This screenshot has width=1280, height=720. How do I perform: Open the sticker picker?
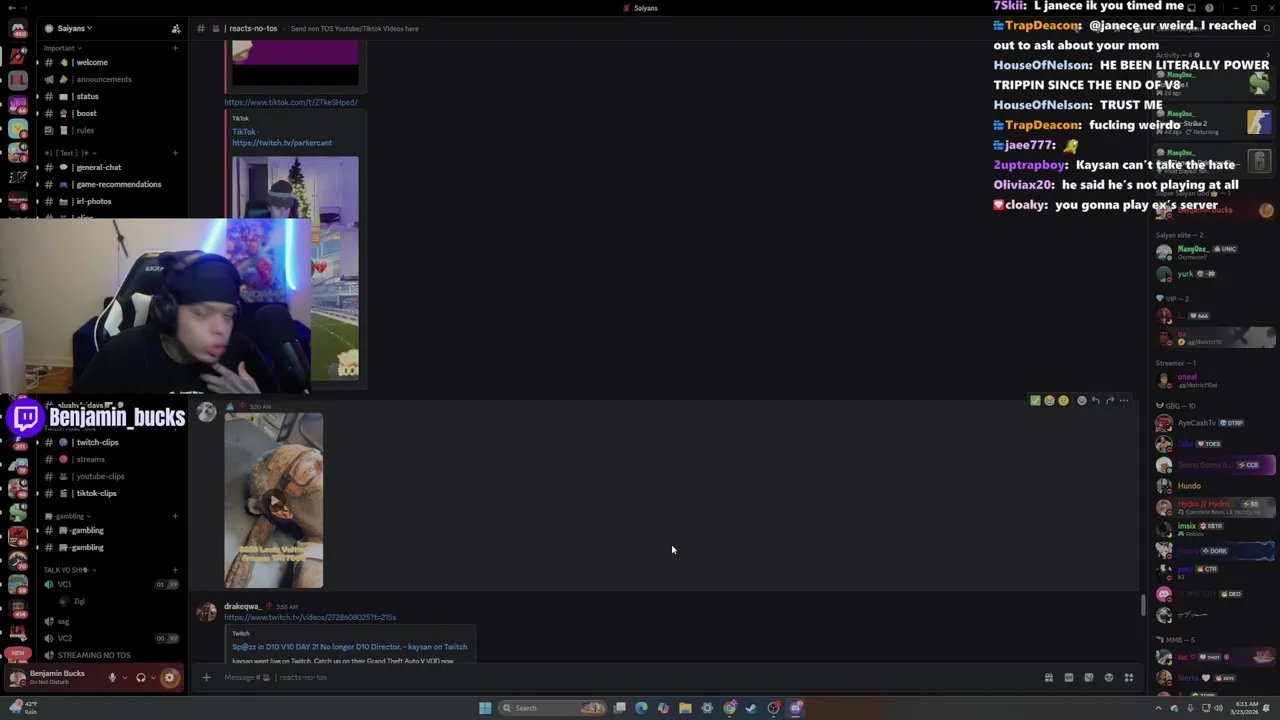(x=1088, y=677)
